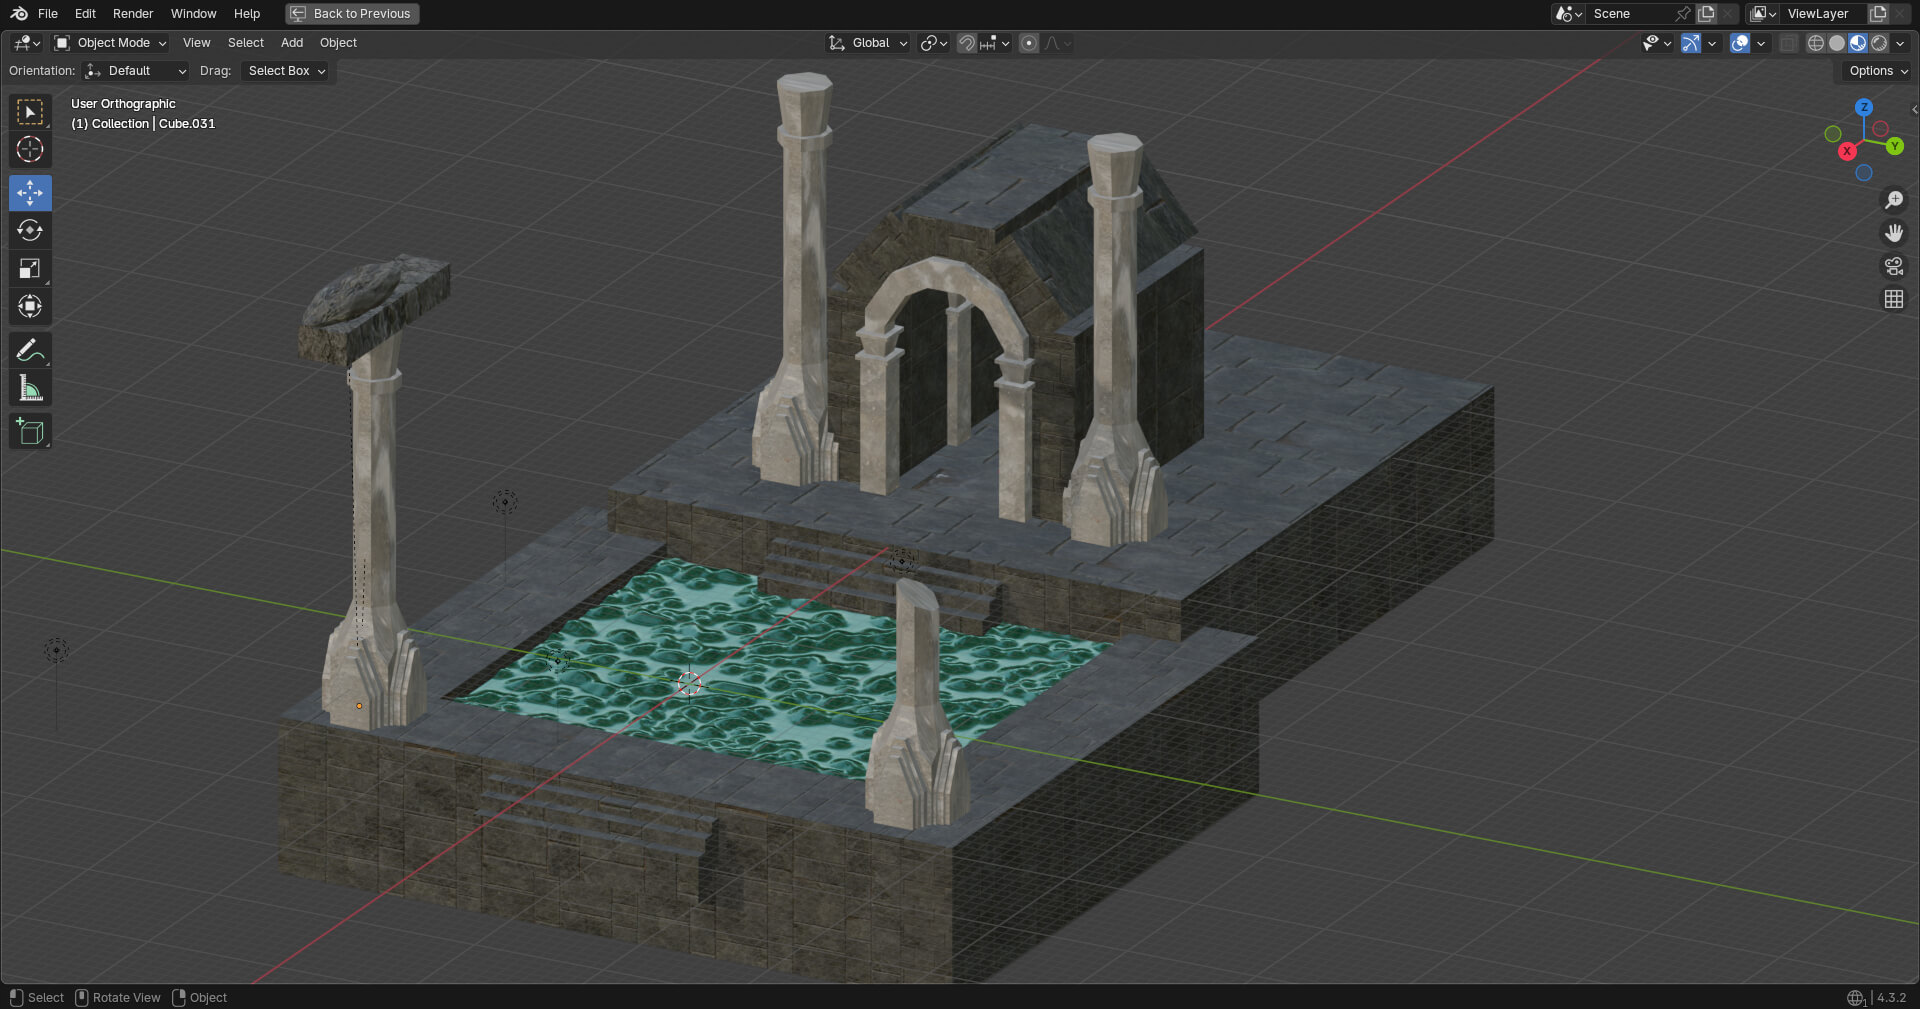Activate the Scale tool
The width and height of the screenshot is (1920, 1009).
[30, 269]
